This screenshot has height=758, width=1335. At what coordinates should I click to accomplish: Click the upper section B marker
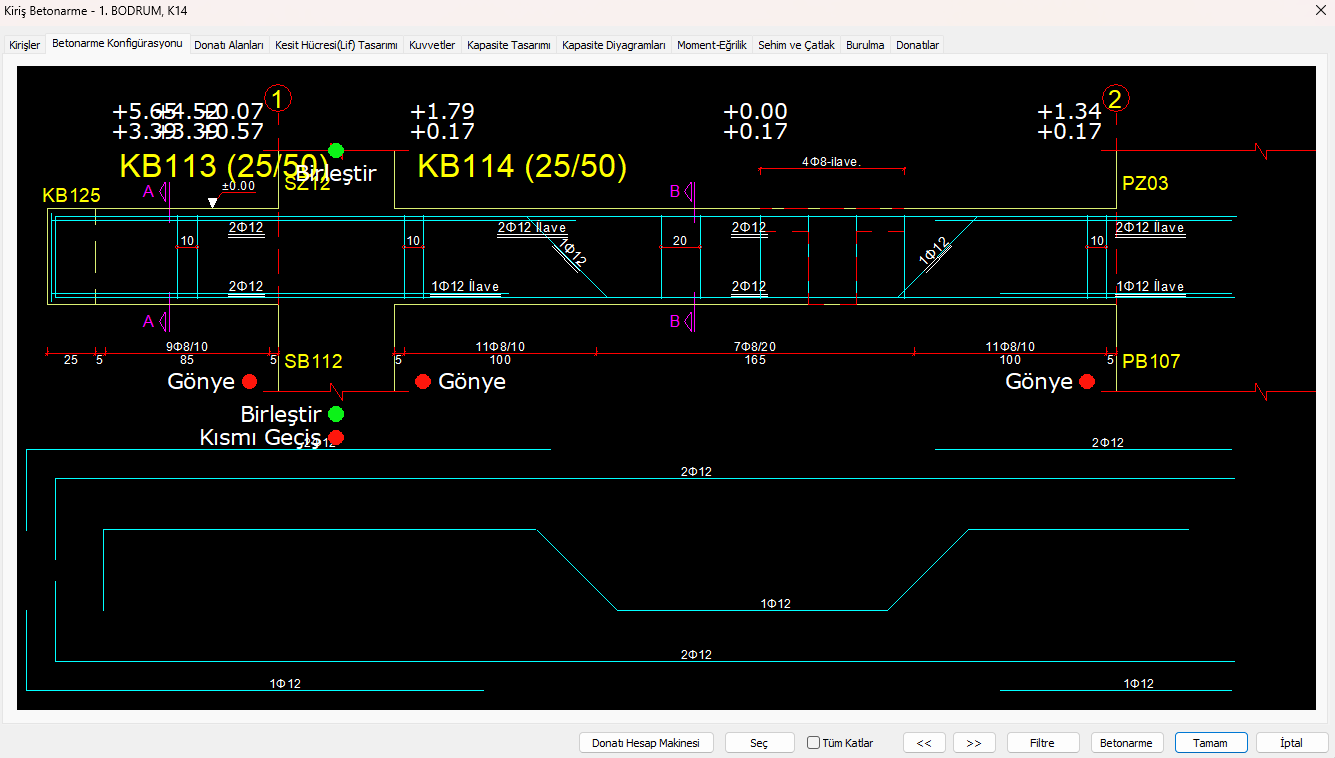682,192
